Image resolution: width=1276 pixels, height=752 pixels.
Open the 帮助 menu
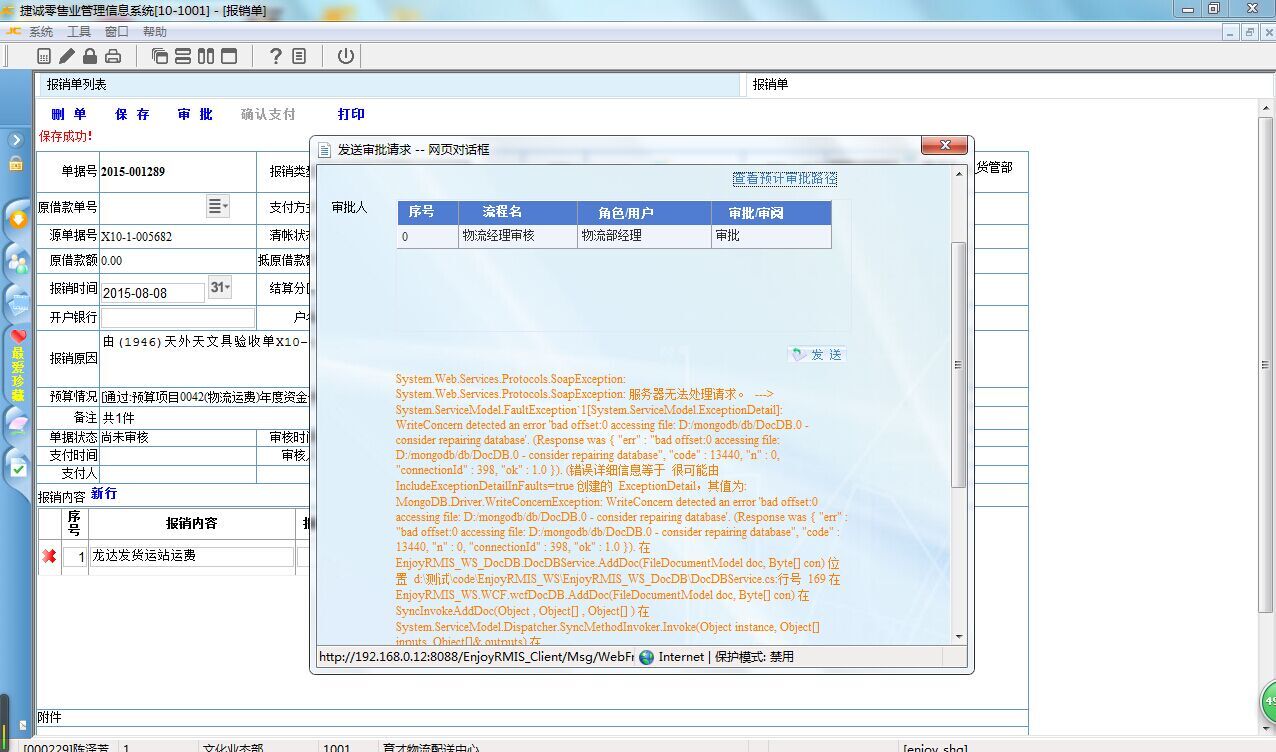click(x=155, y=32)
